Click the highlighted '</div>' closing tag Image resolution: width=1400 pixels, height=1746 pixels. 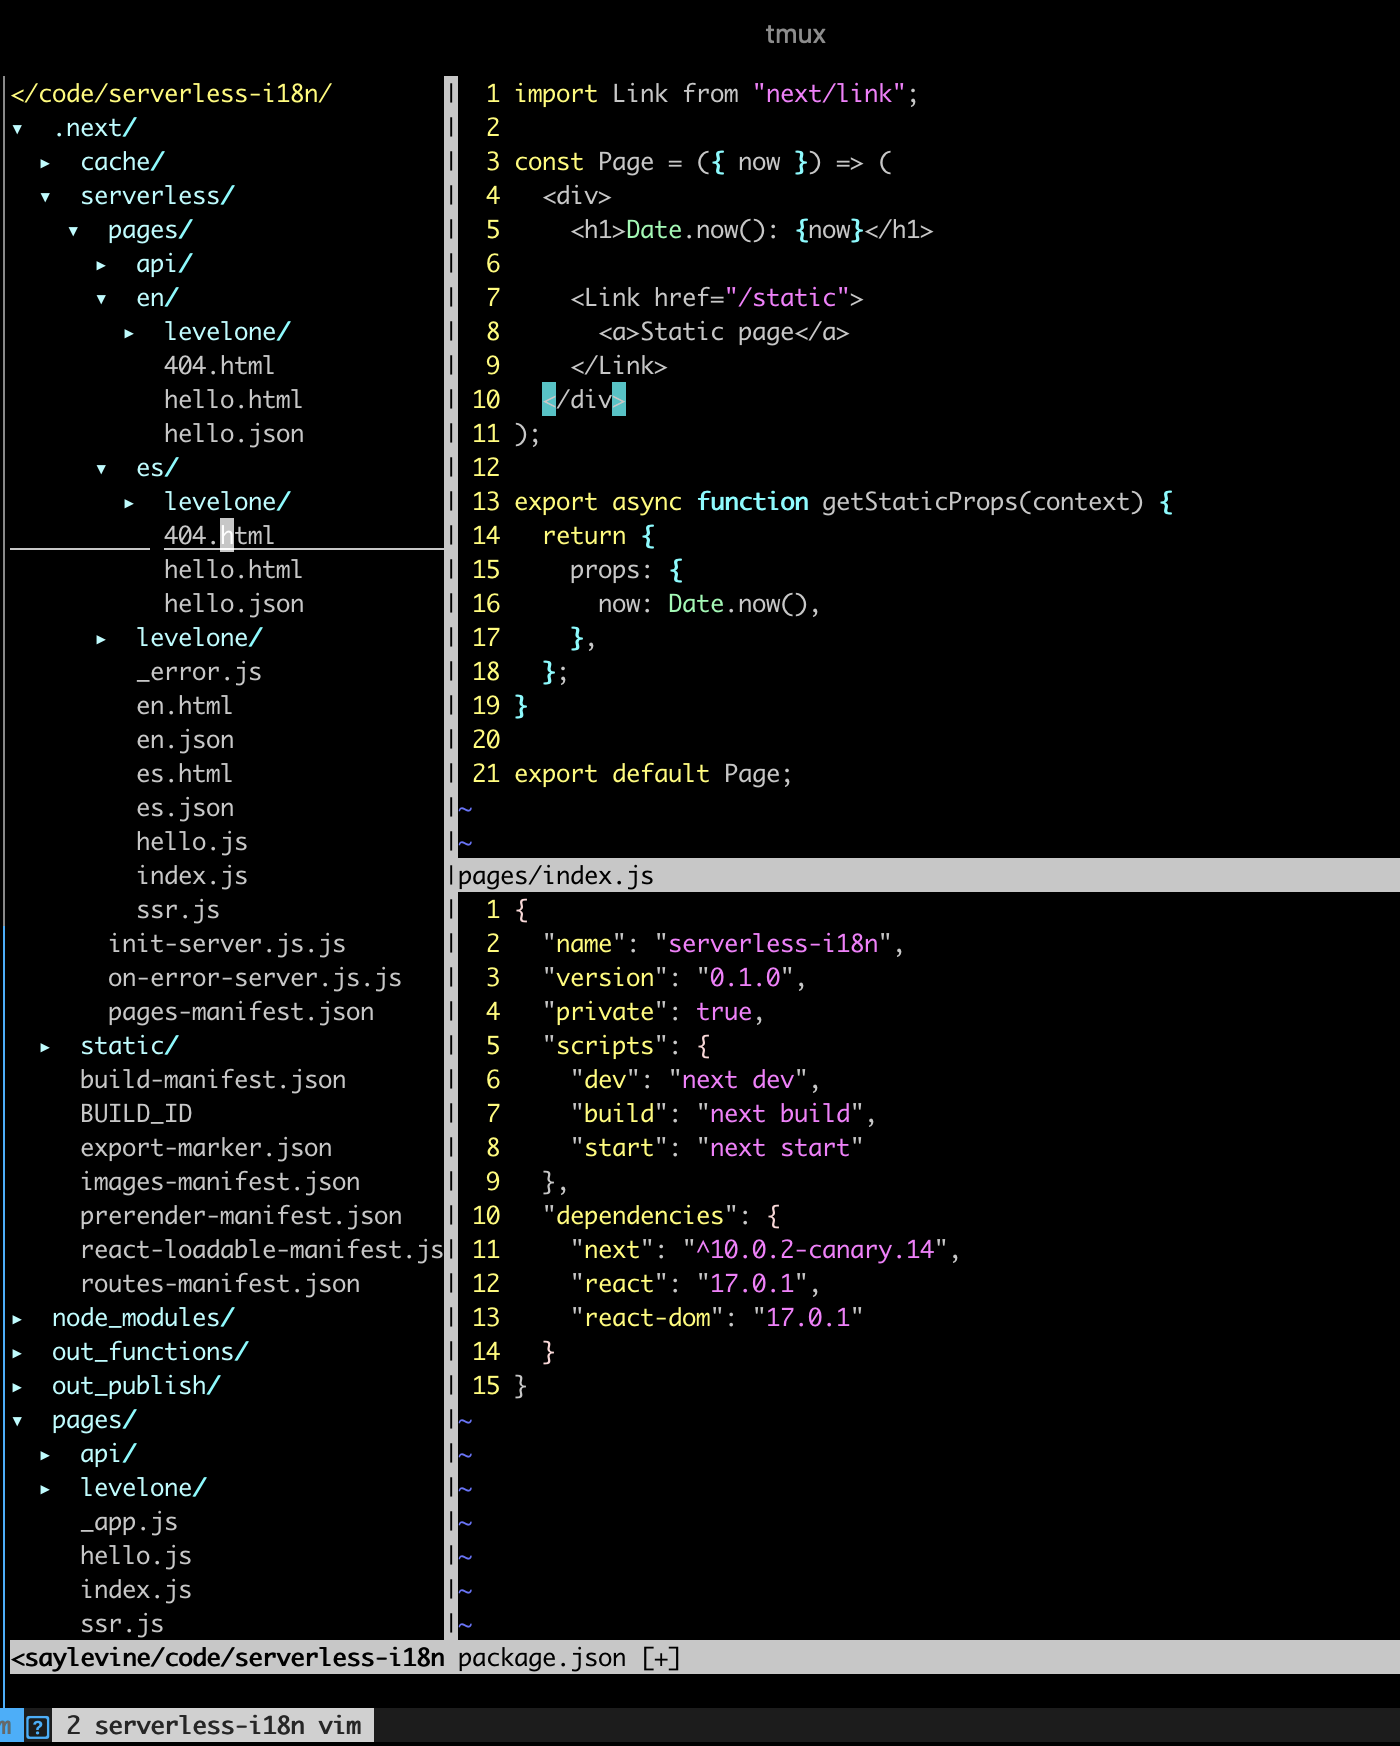(x=584, y=400)
